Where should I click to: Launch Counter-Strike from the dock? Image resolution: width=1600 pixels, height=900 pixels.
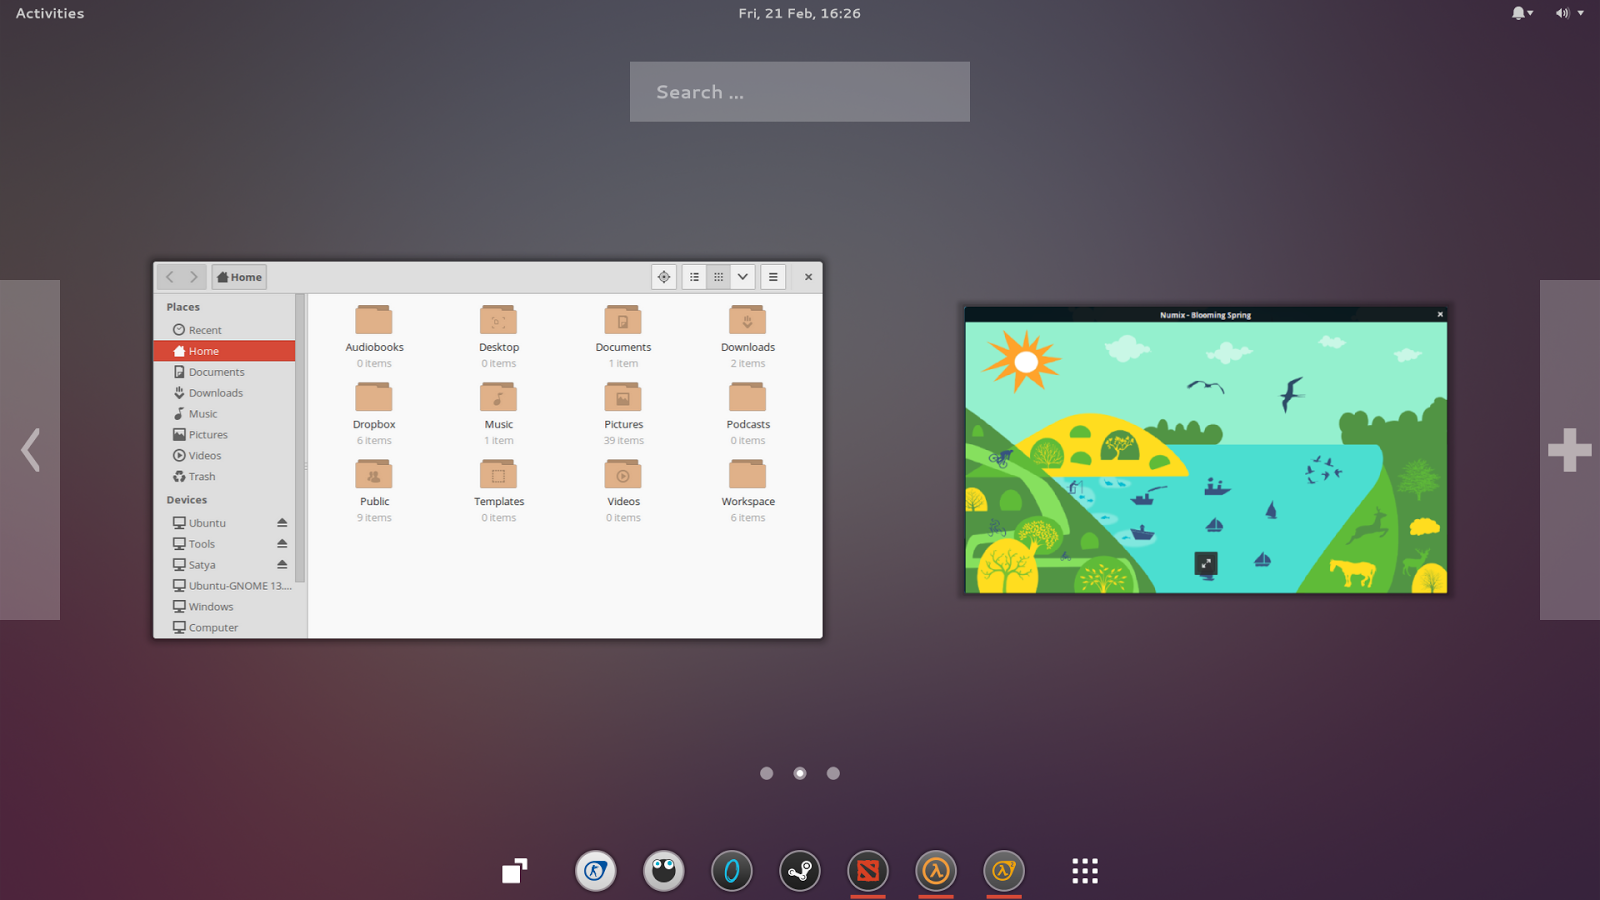pos(596,870)
